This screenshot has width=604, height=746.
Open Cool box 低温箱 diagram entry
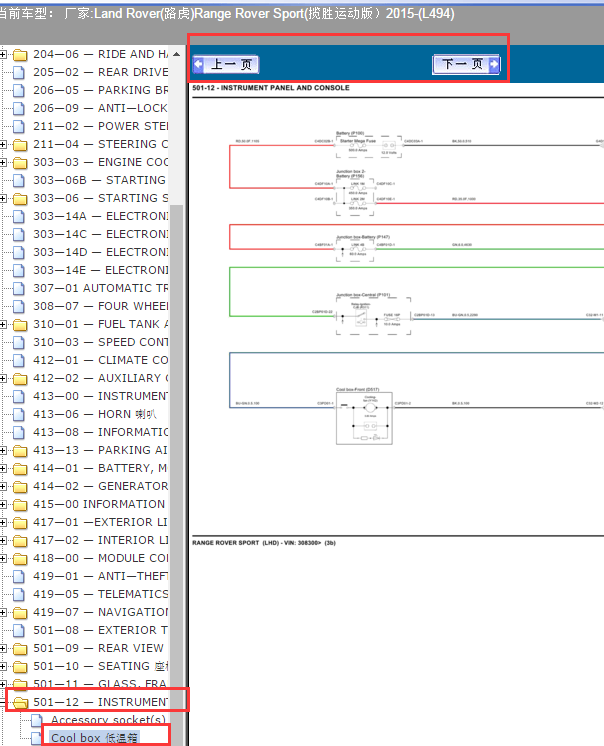pos(94,738)
